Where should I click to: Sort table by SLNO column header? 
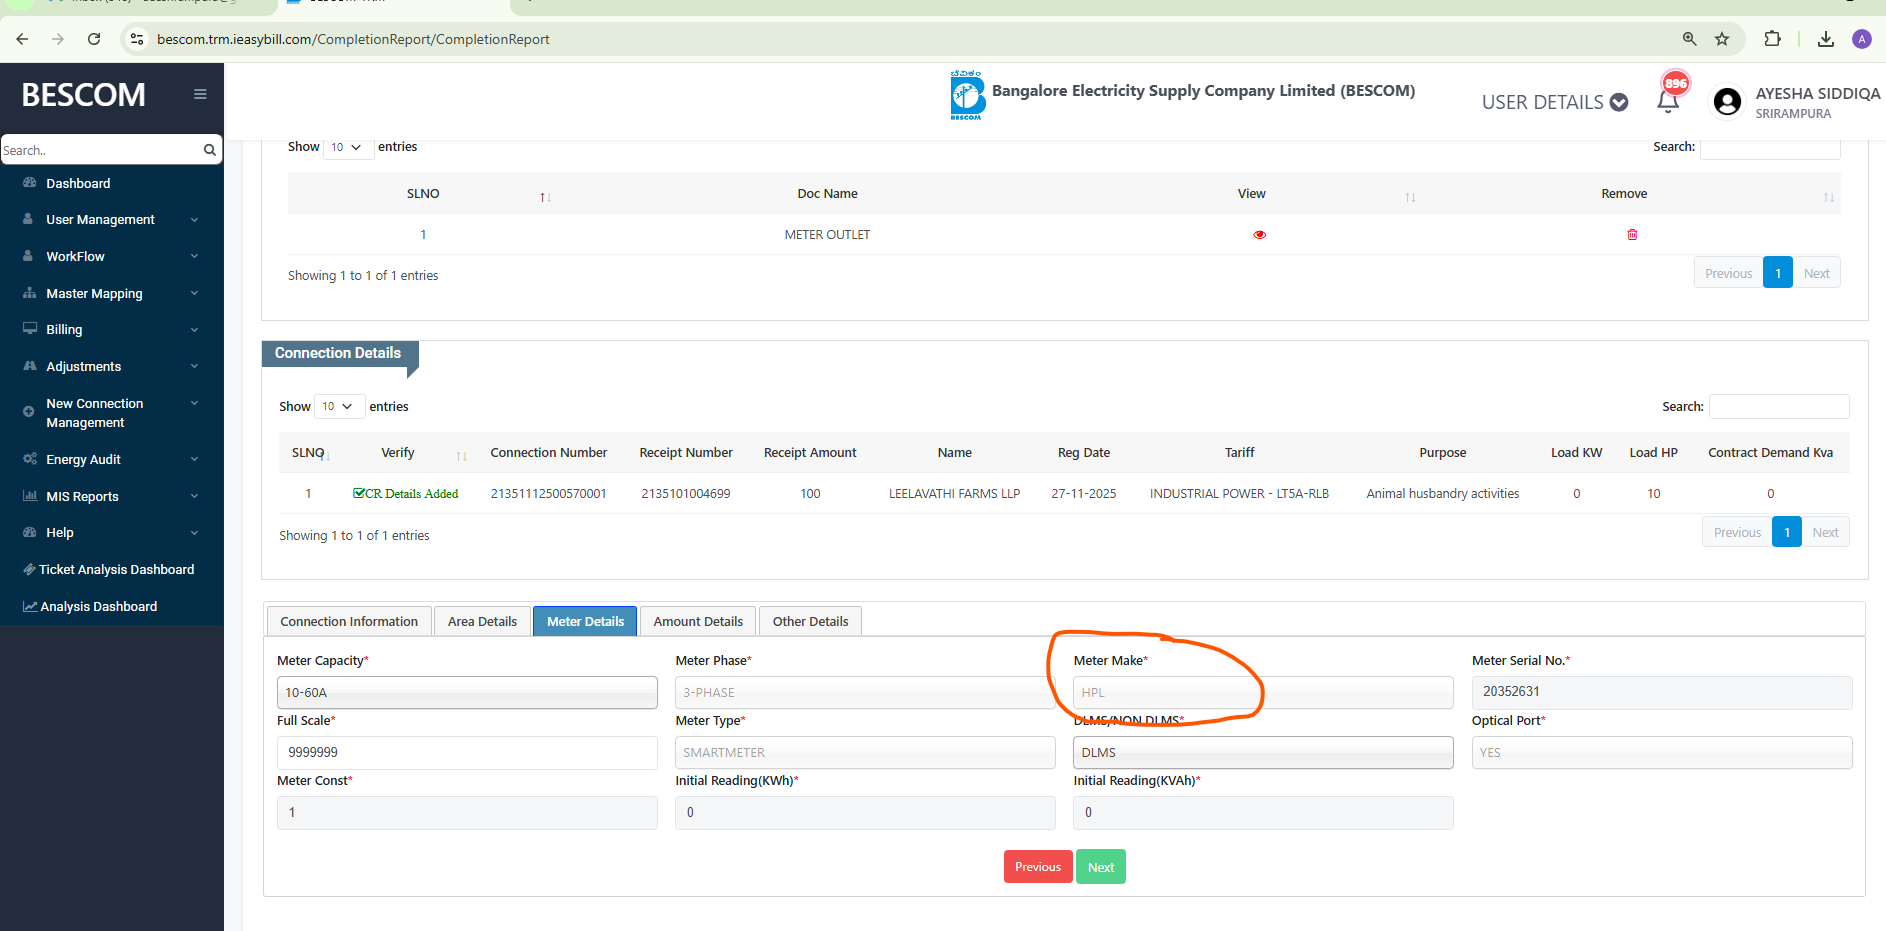[x=423, y=194]
